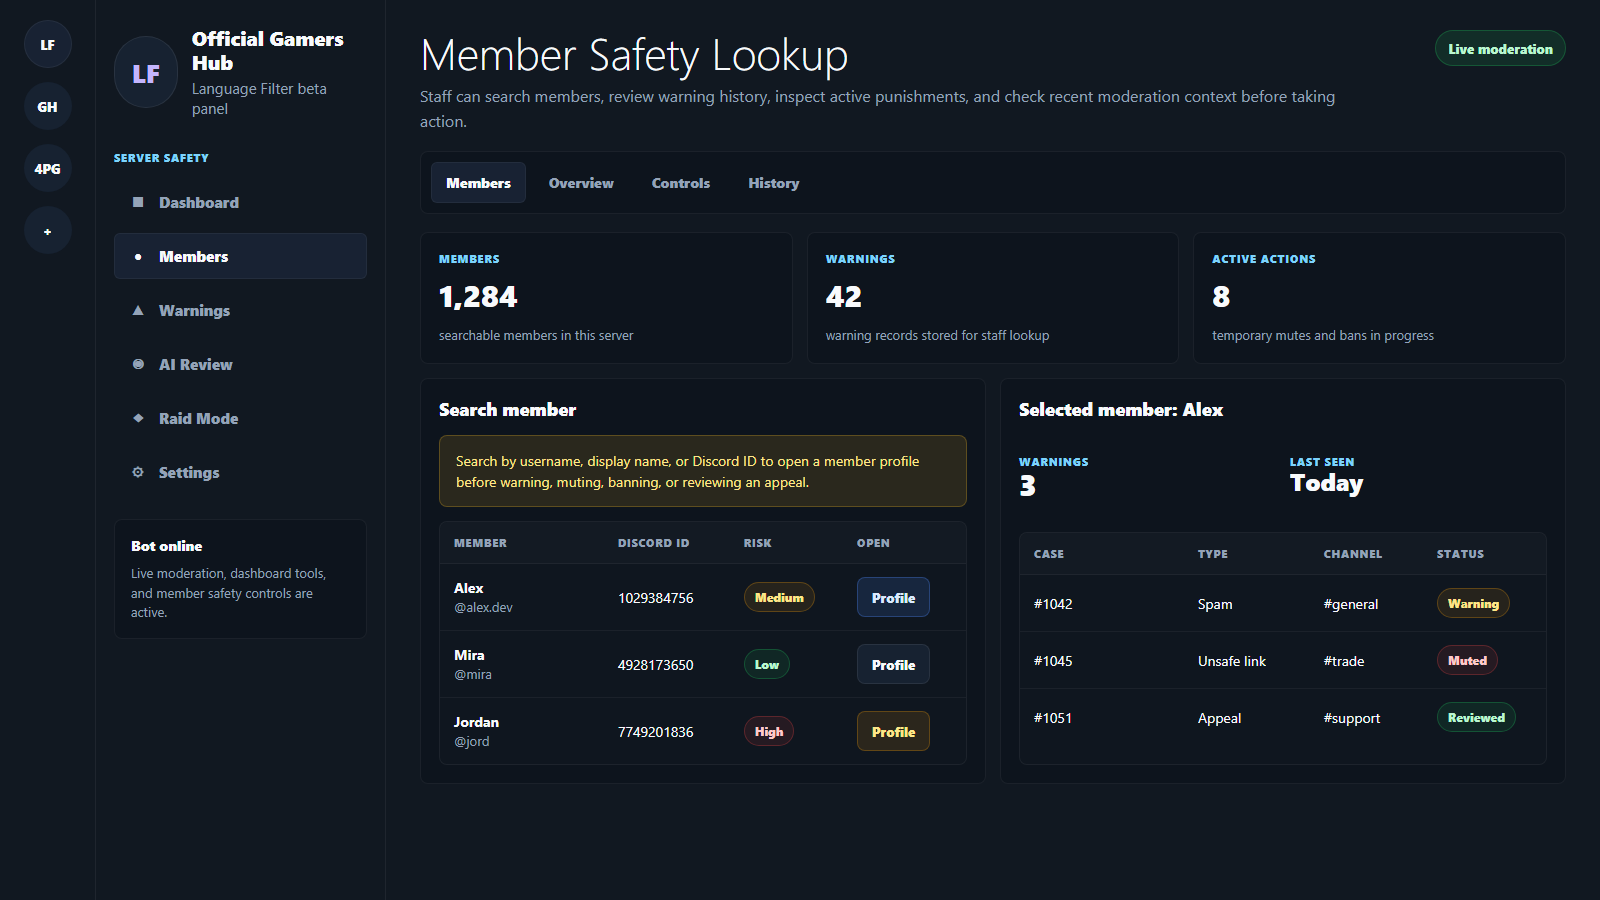
Task: Open Alex's Profile
Action: click(x=893, y=598)
